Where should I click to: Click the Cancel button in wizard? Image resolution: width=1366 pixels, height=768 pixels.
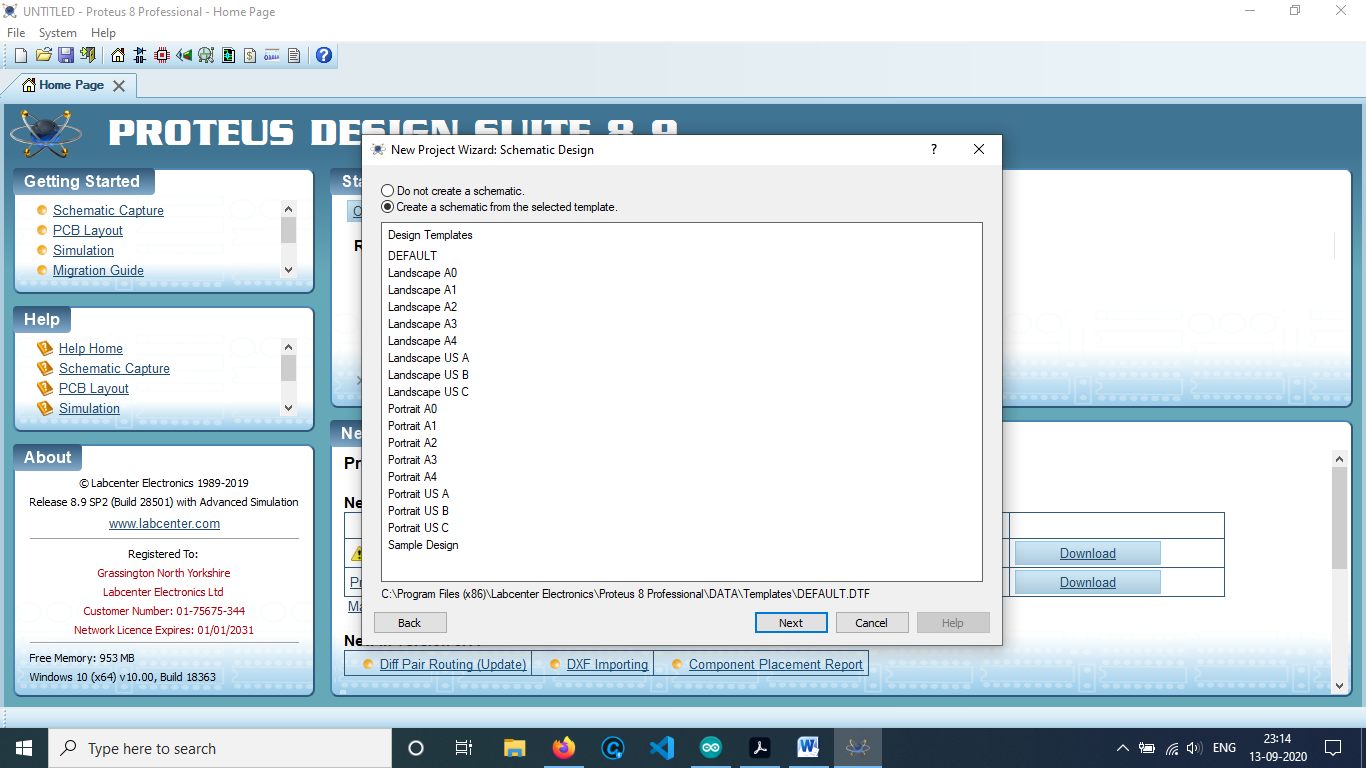(x=872, y=622)
